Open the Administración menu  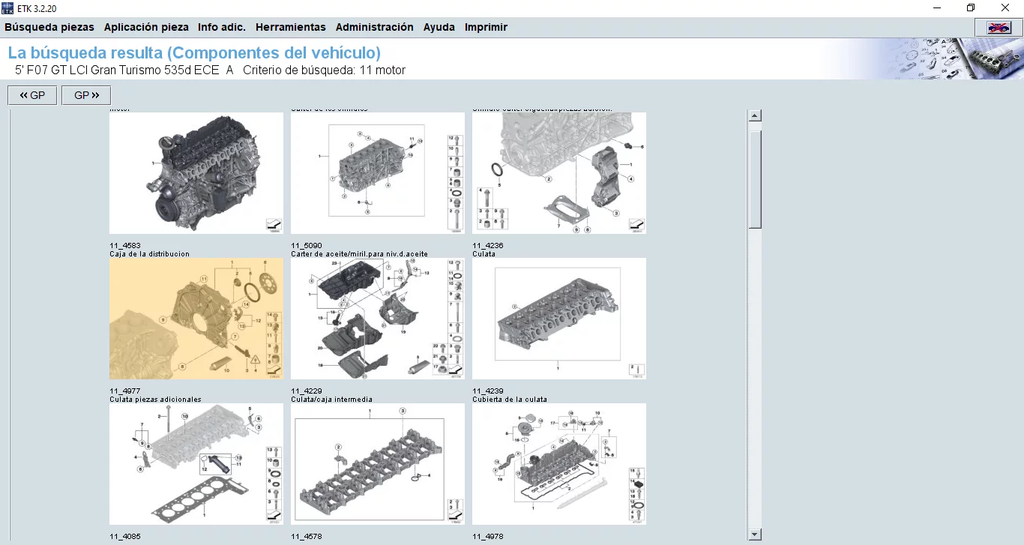point(374,28)
